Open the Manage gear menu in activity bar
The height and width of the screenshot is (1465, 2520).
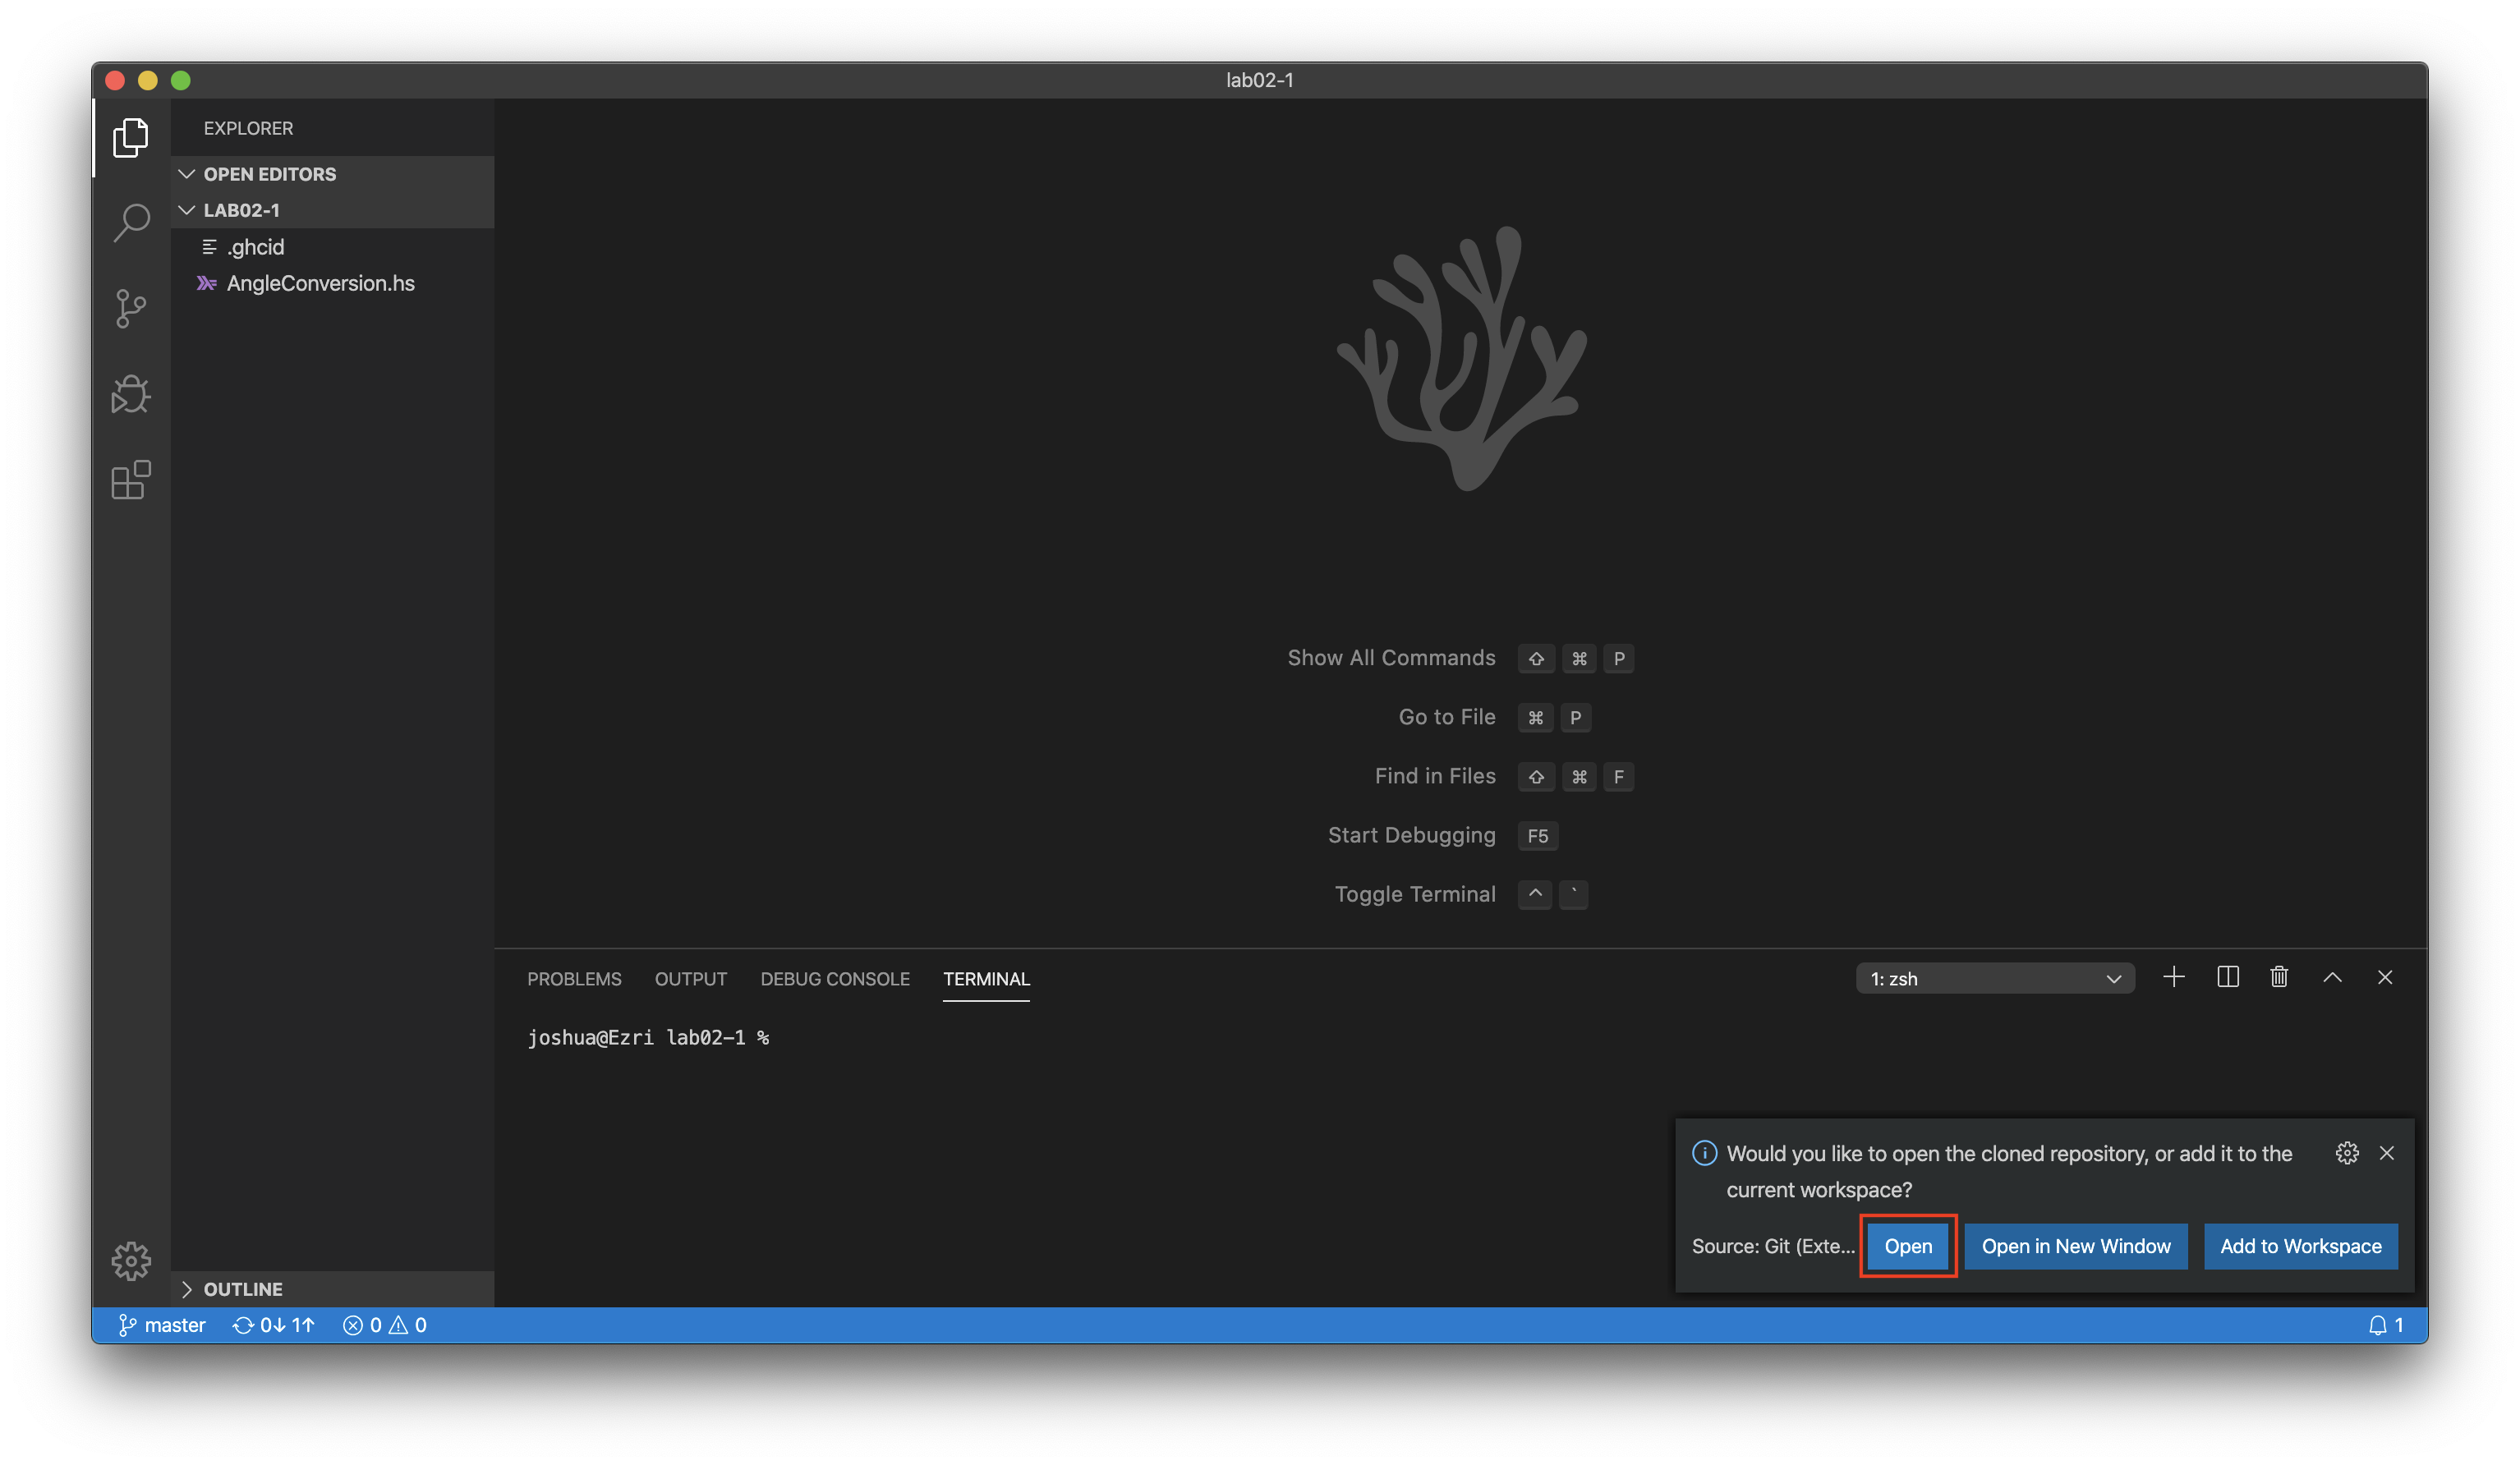point(131,1261)
